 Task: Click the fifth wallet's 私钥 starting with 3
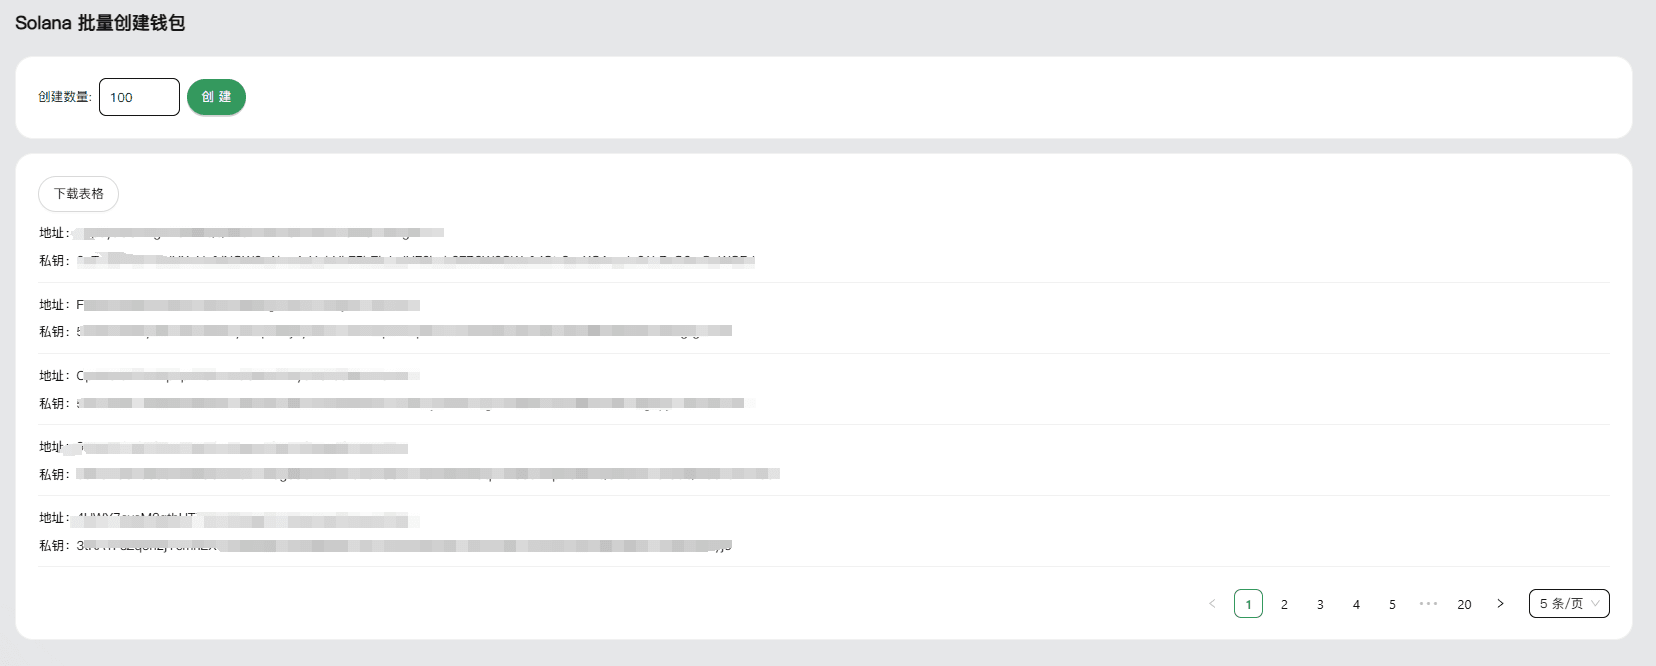[404, 546]
